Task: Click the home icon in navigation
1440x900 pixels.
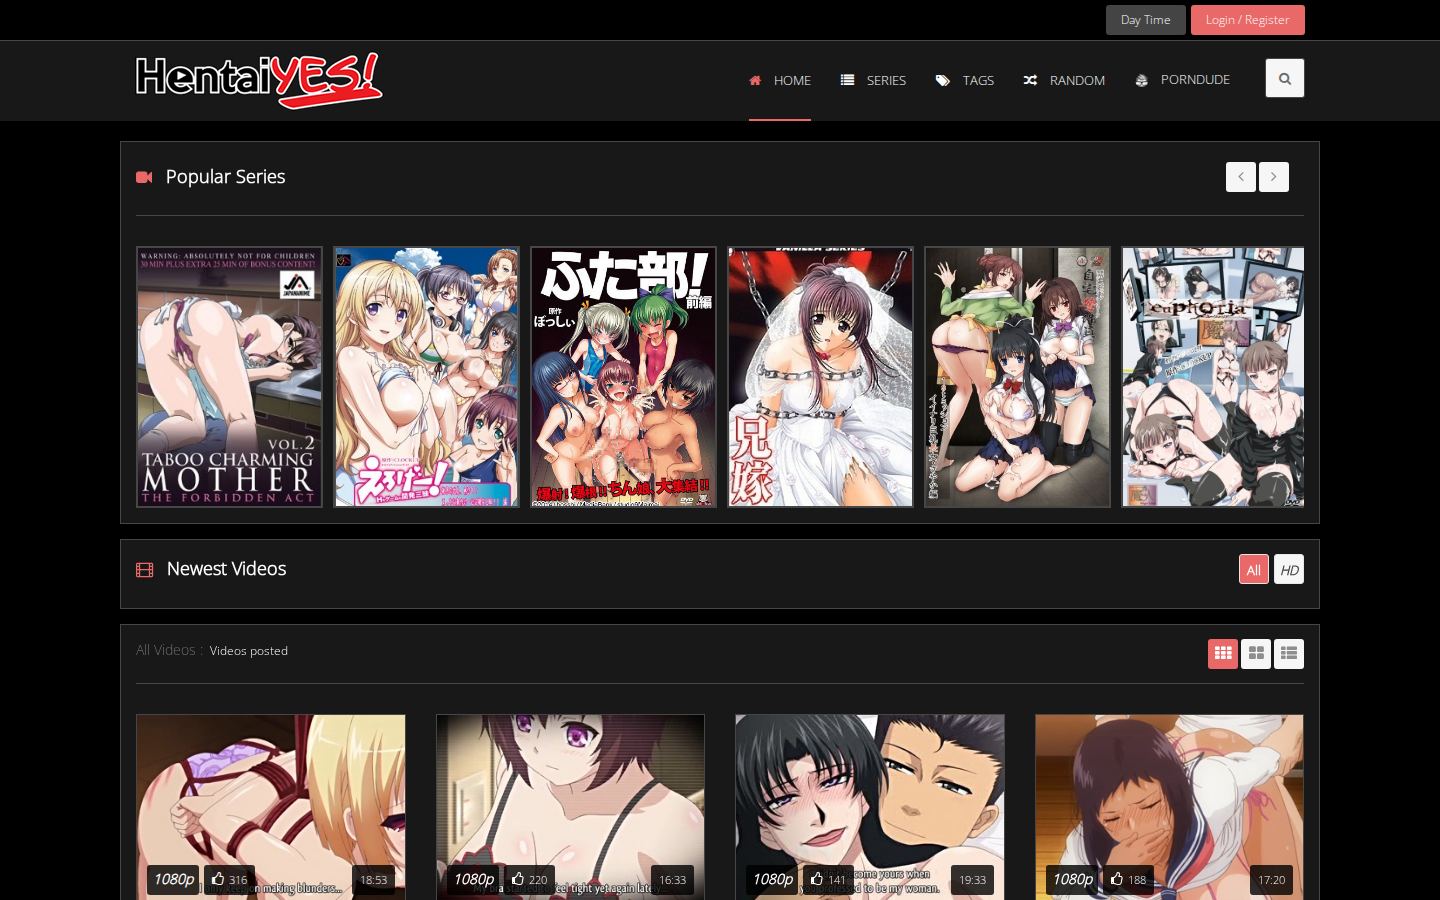Action: [755, 80]
